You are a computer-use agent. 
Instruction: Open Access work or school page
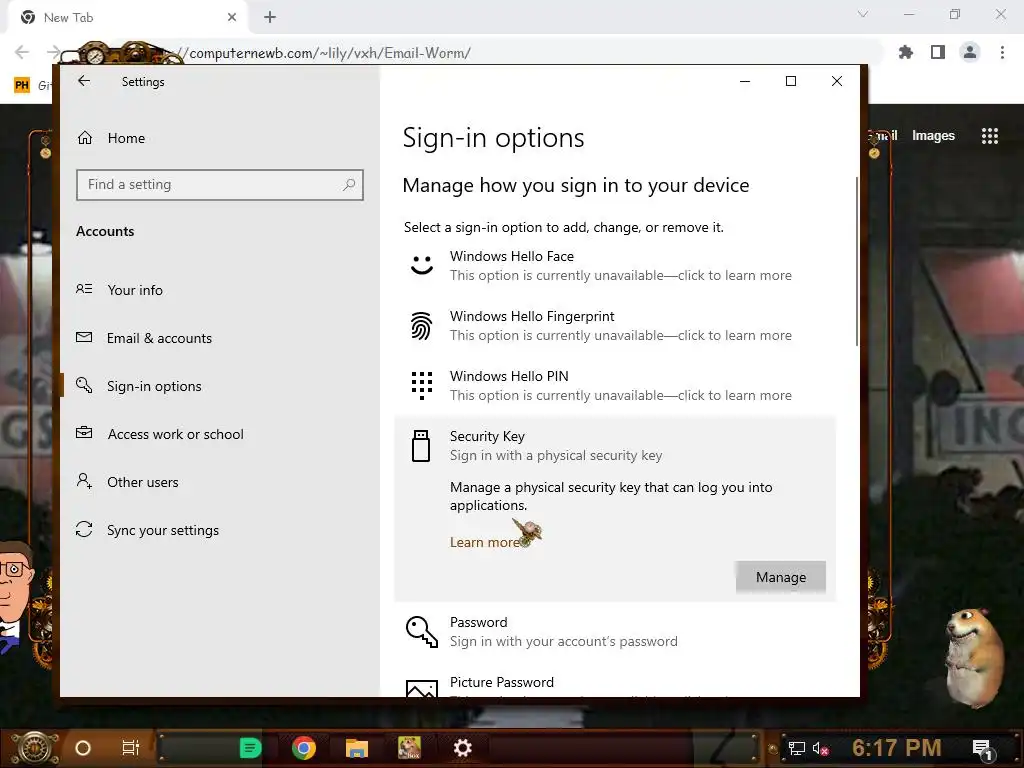point(175,434)
